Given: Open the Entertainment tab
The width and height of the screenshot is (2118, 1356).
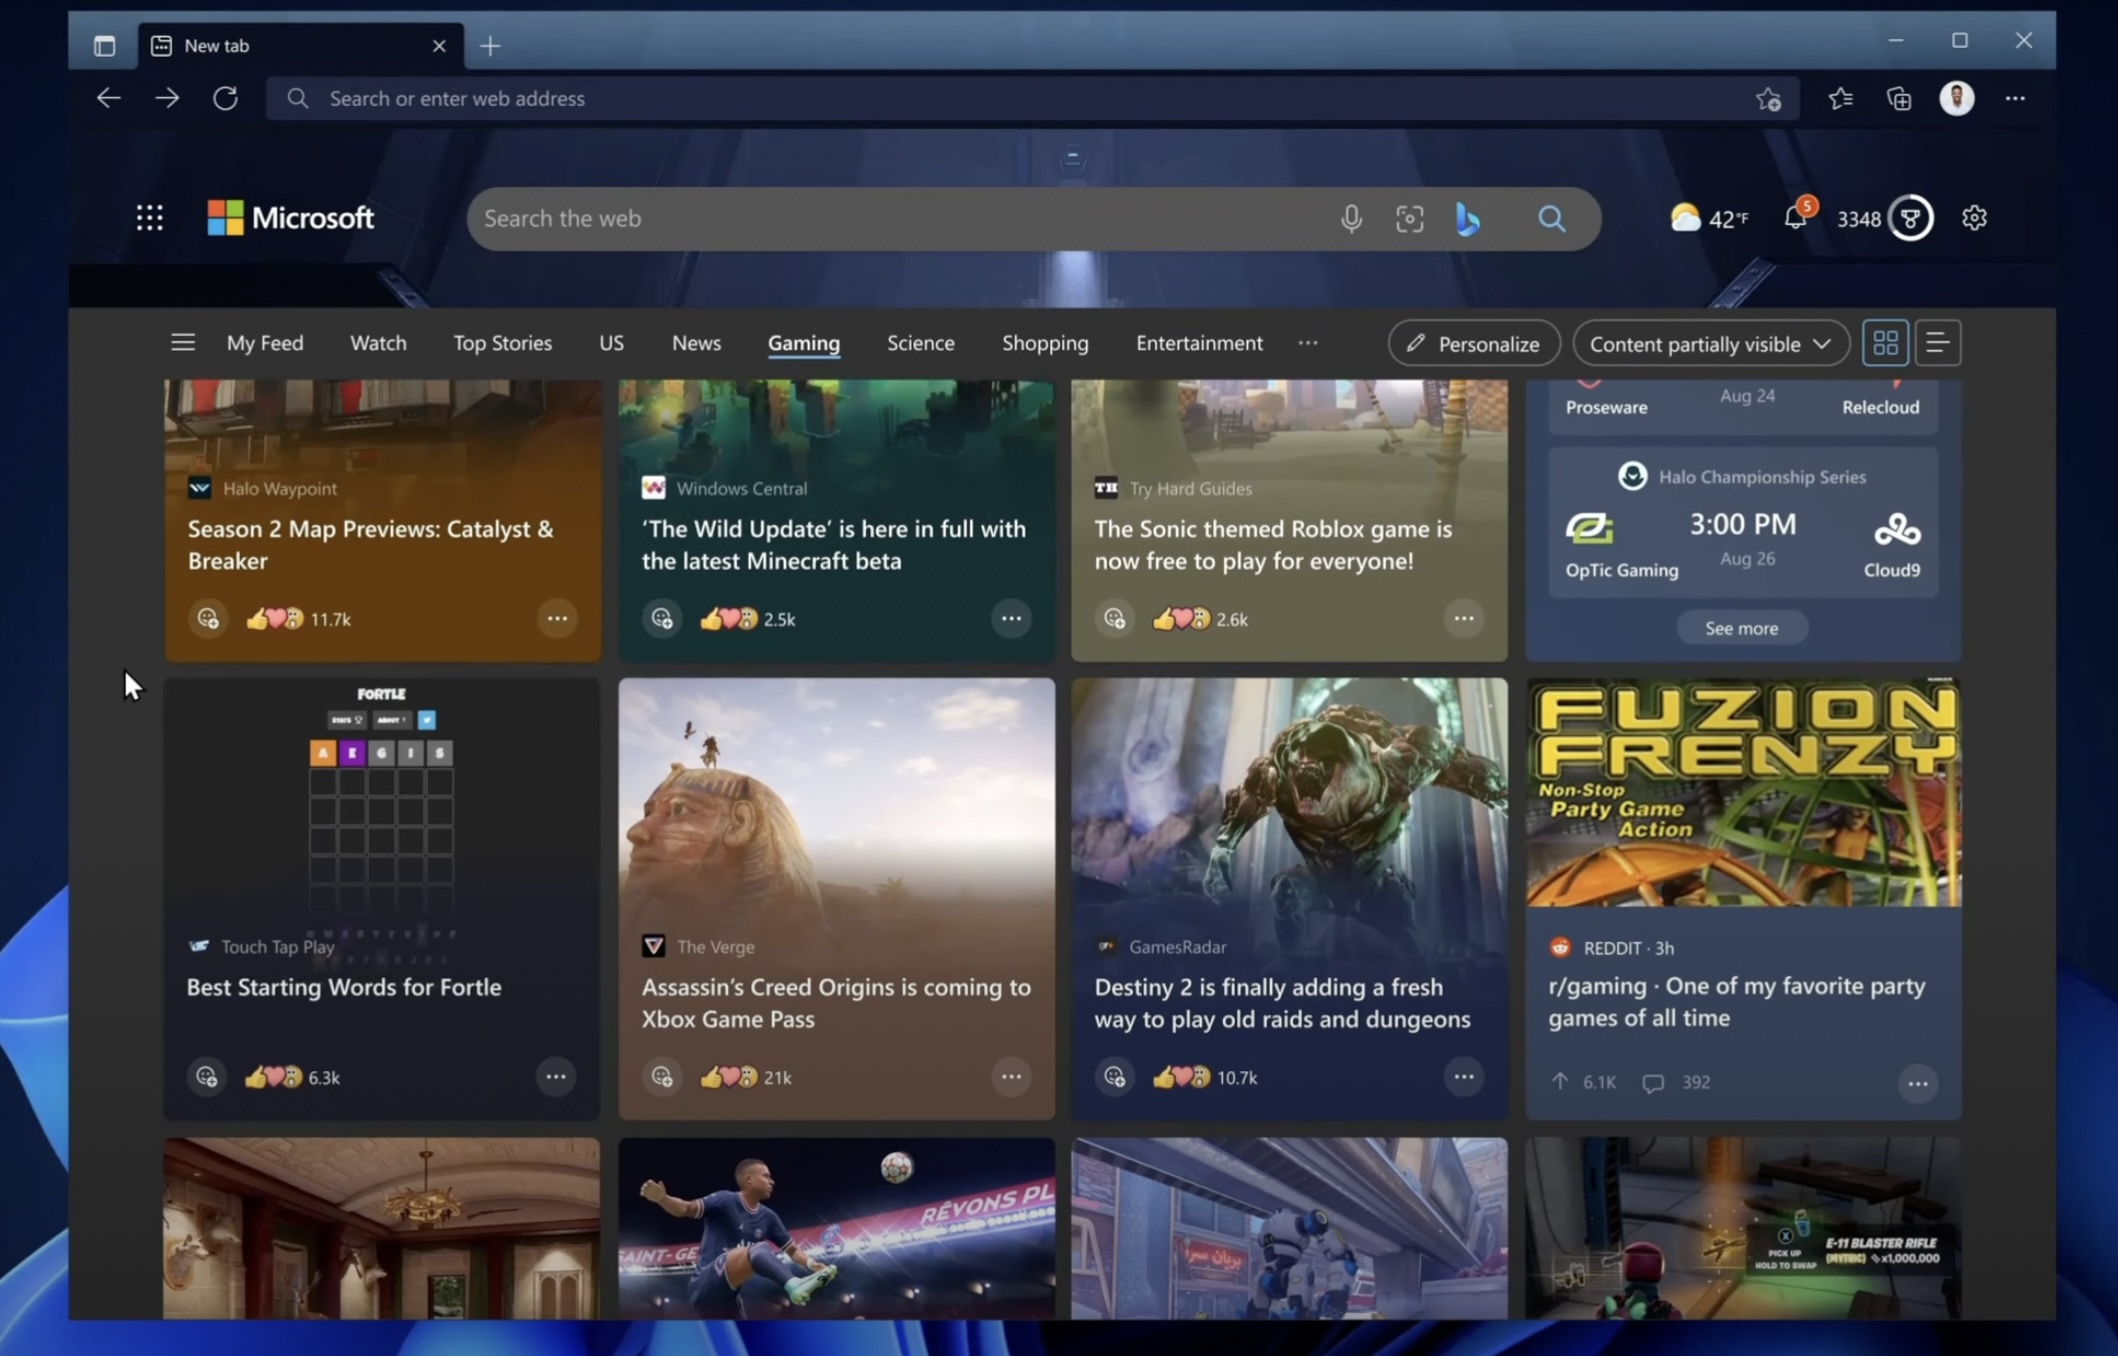Looking at the screenshot, I should [x=1199, y=343].
